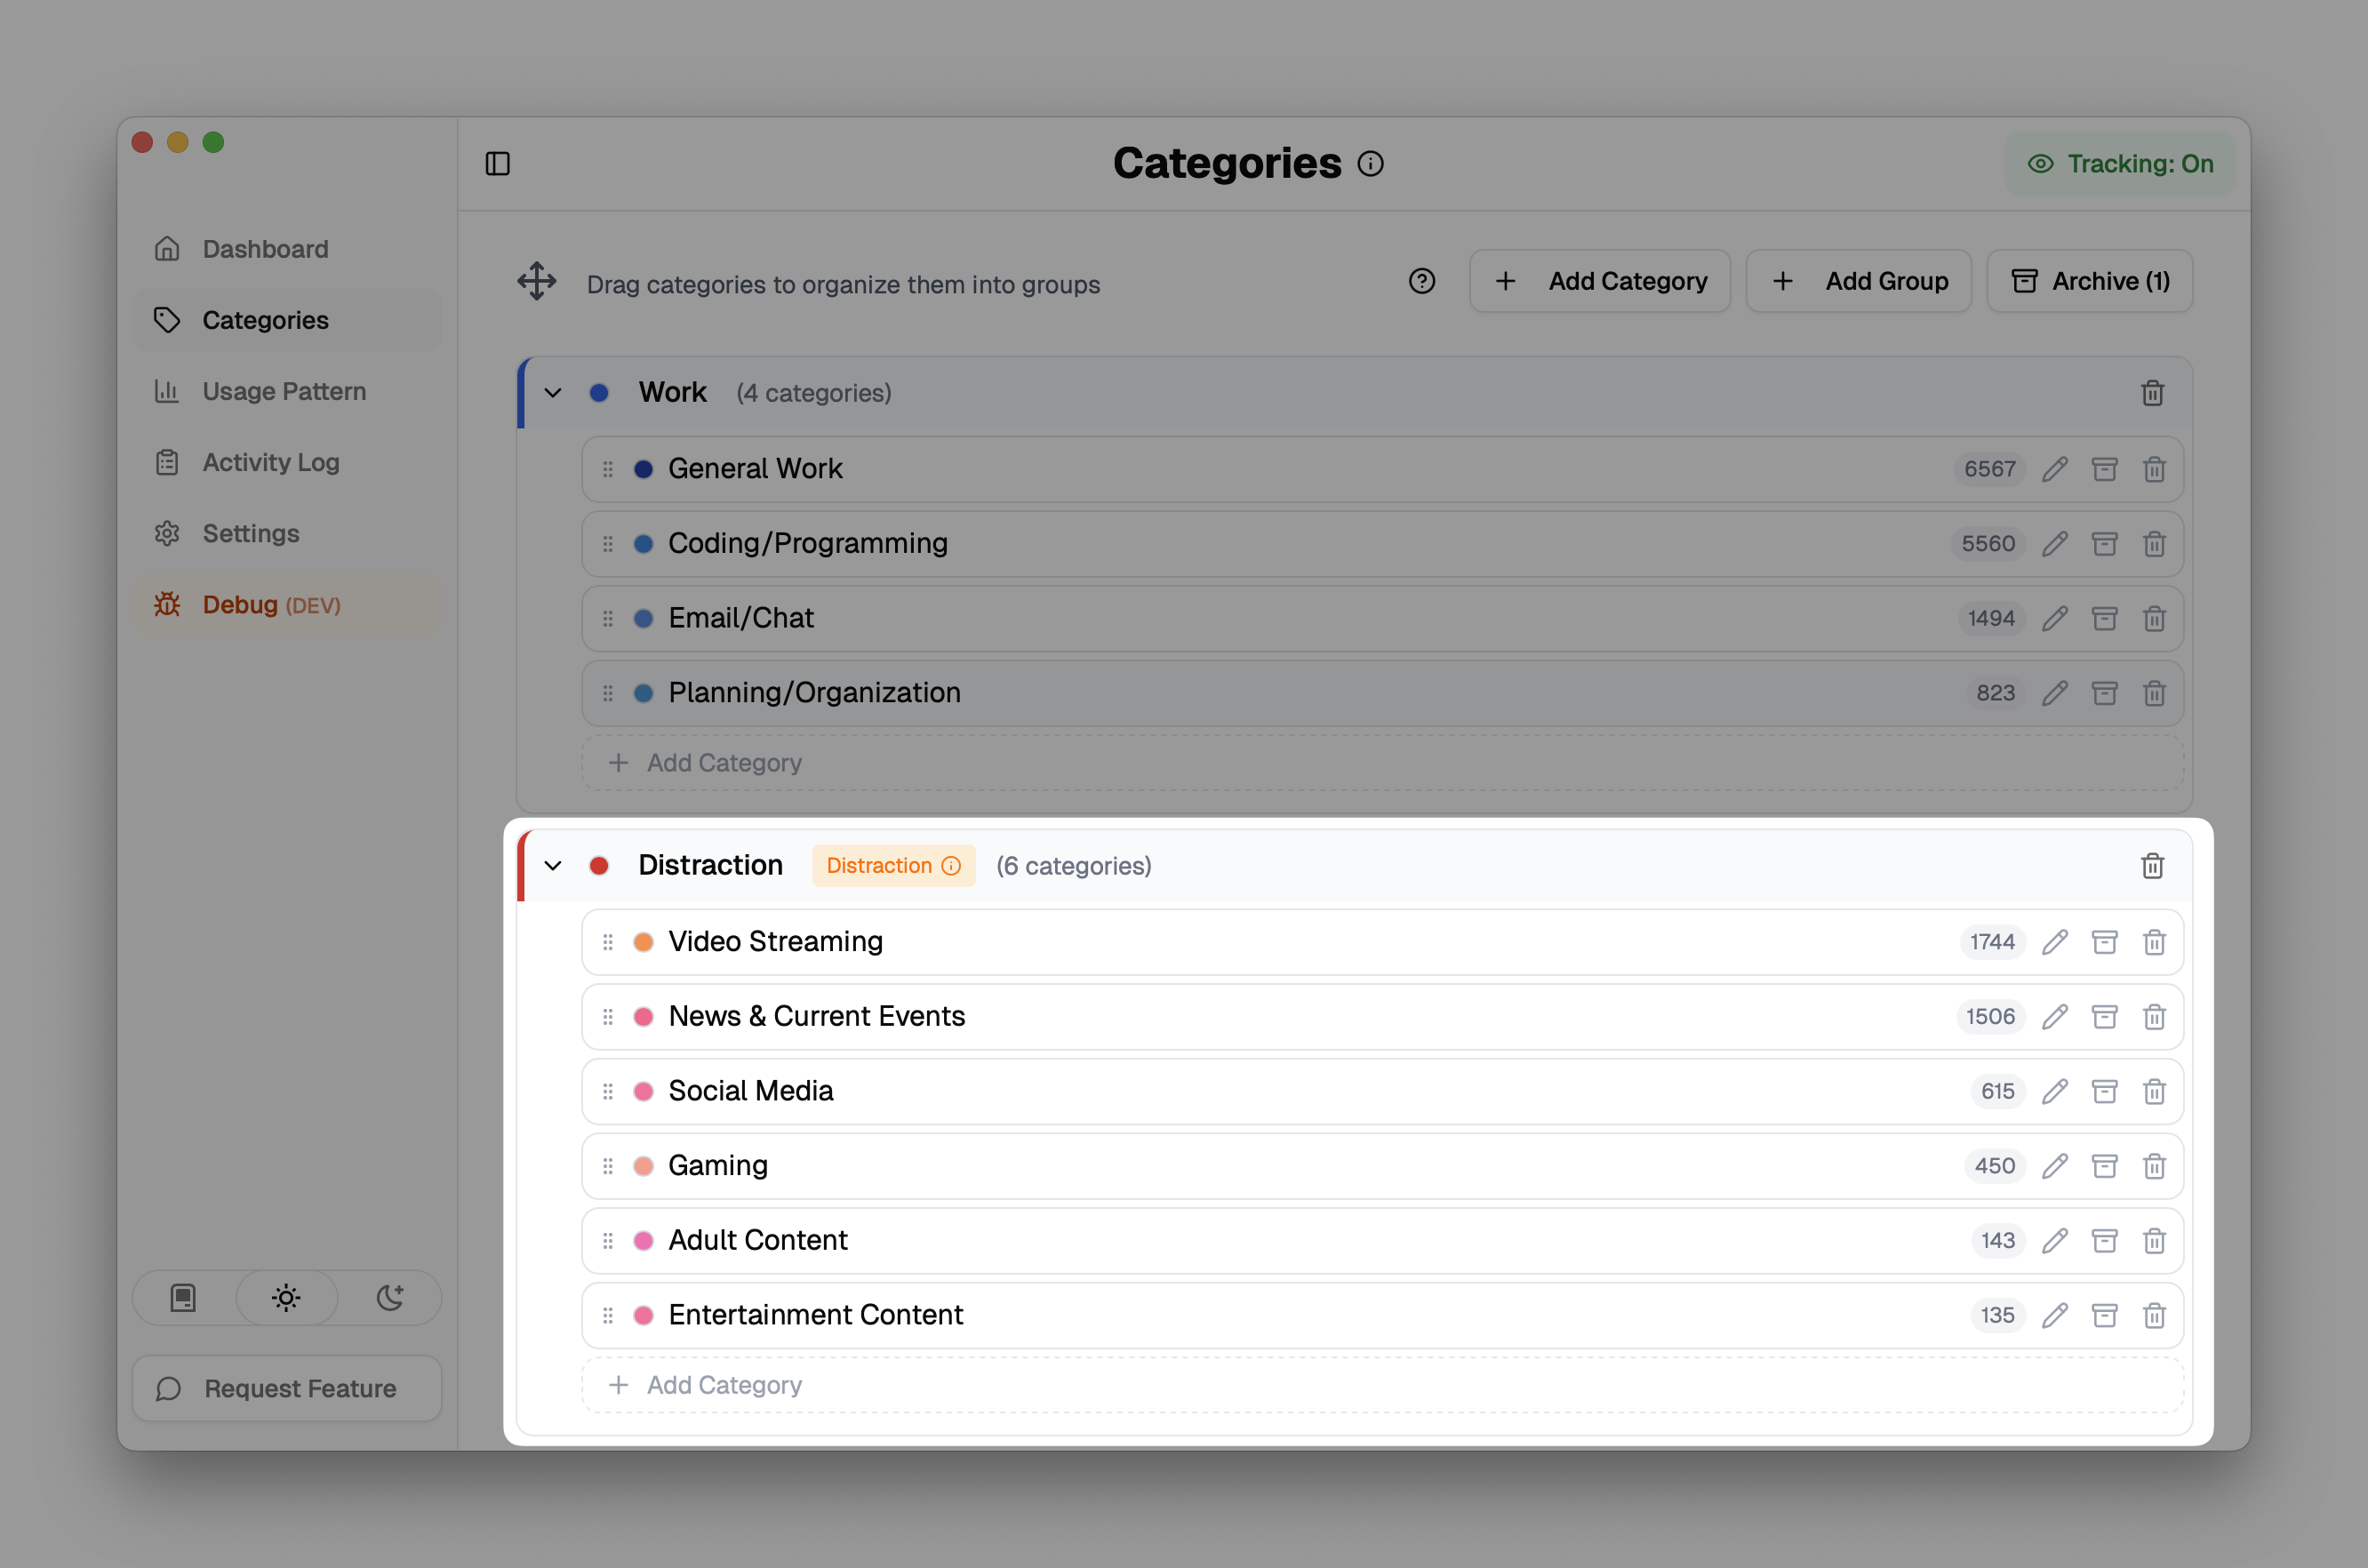Screen dimensions: 2368x1568
Task: Go to Activity Log page
Action: [270, 462]
